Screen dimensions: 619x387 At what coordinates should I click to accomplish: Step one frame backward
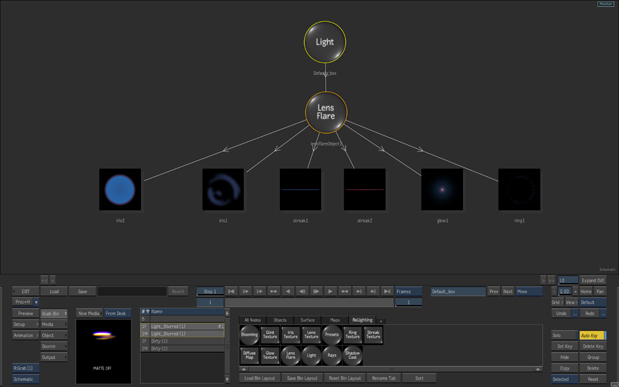click(302, 291)
